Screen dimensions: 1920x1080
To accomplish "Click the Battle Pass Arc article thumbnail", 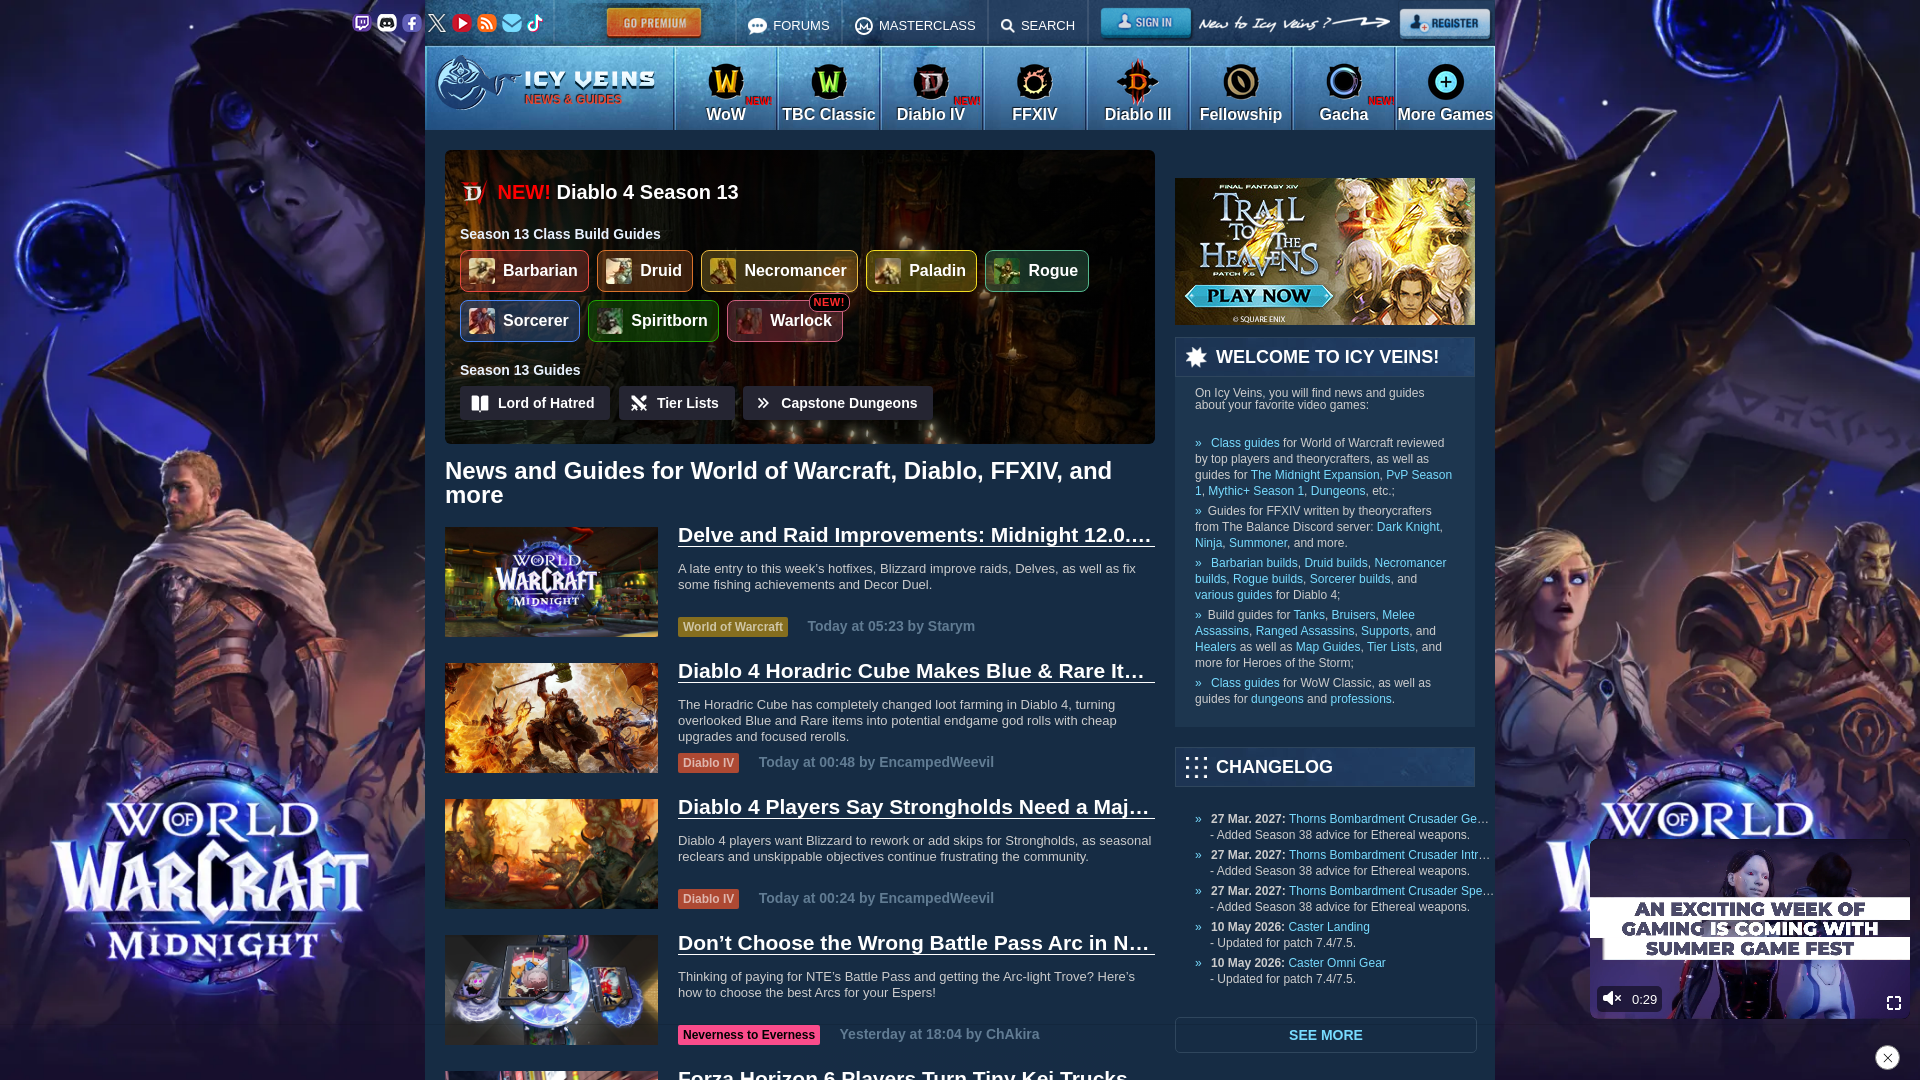I will (551, 990).
